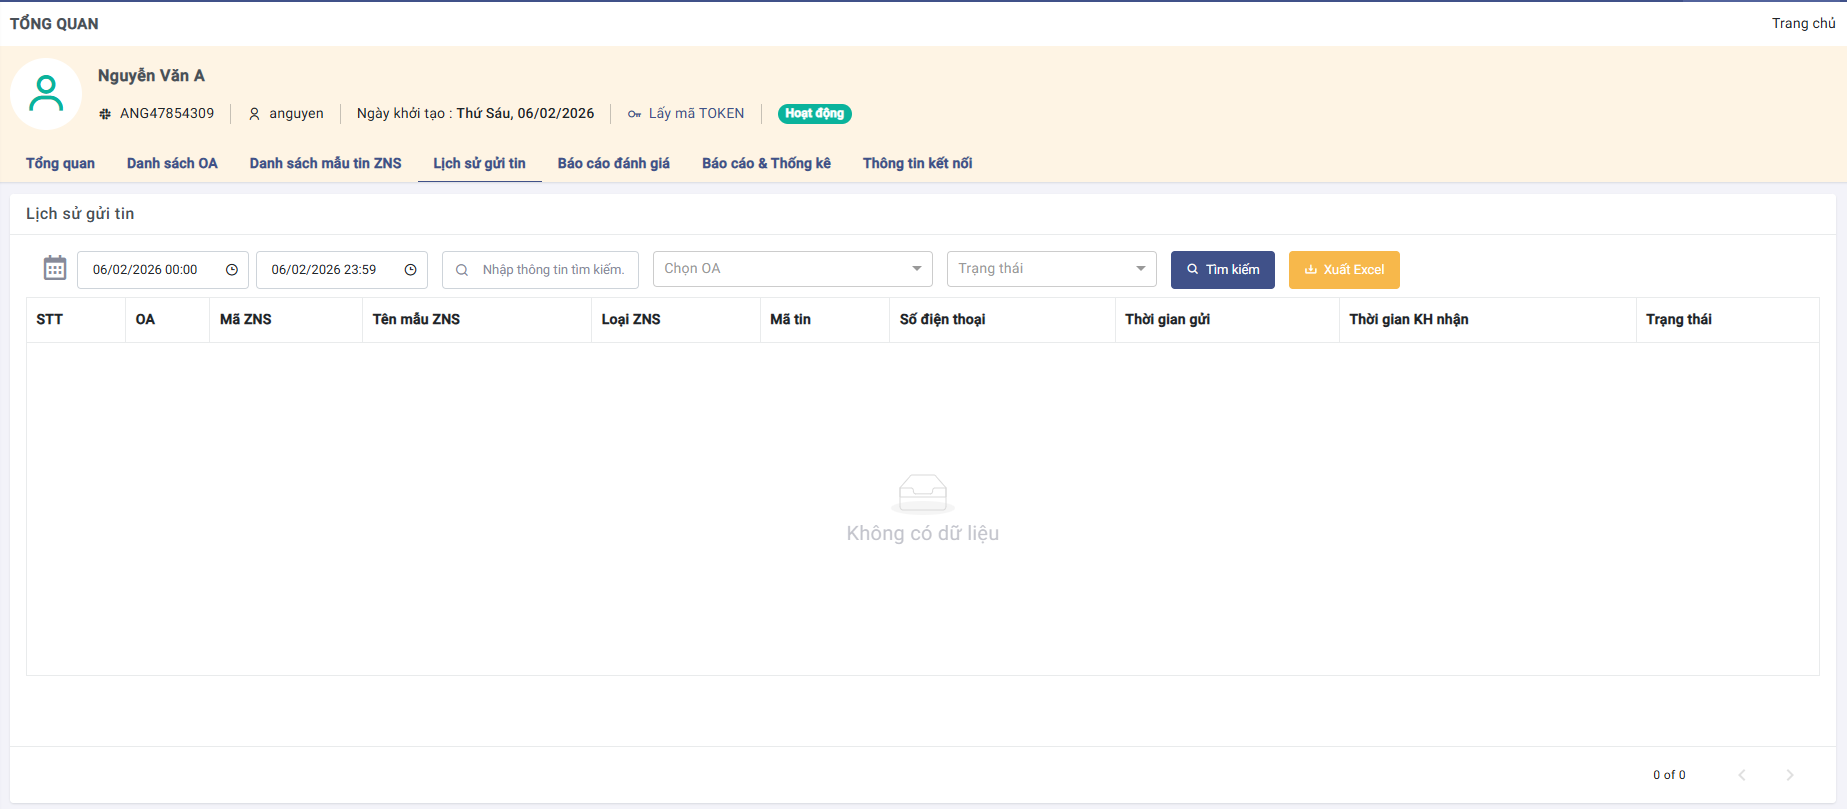Expand the Trạng thái filter dropdown
This screenshot has width=1847, height=809.
[1051, 269]
